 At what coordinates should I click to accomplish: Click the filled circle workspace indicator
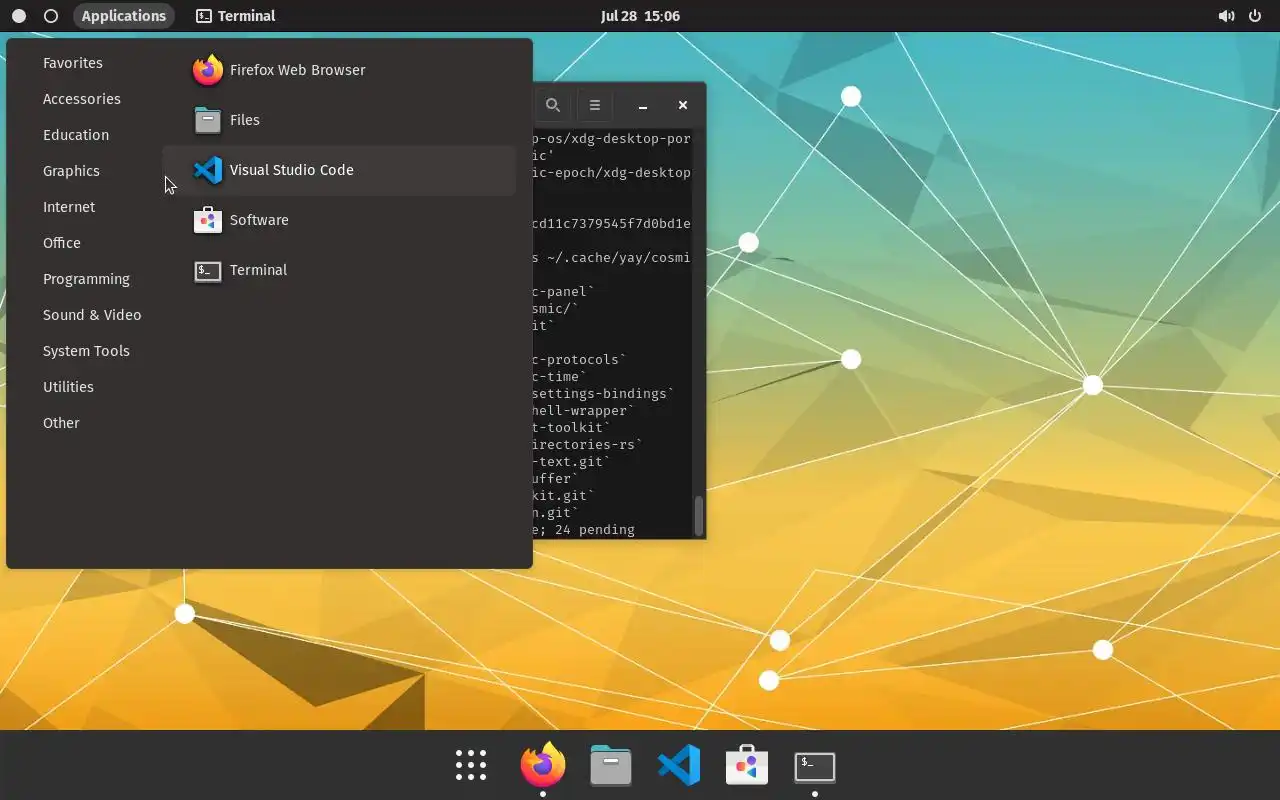19,16
